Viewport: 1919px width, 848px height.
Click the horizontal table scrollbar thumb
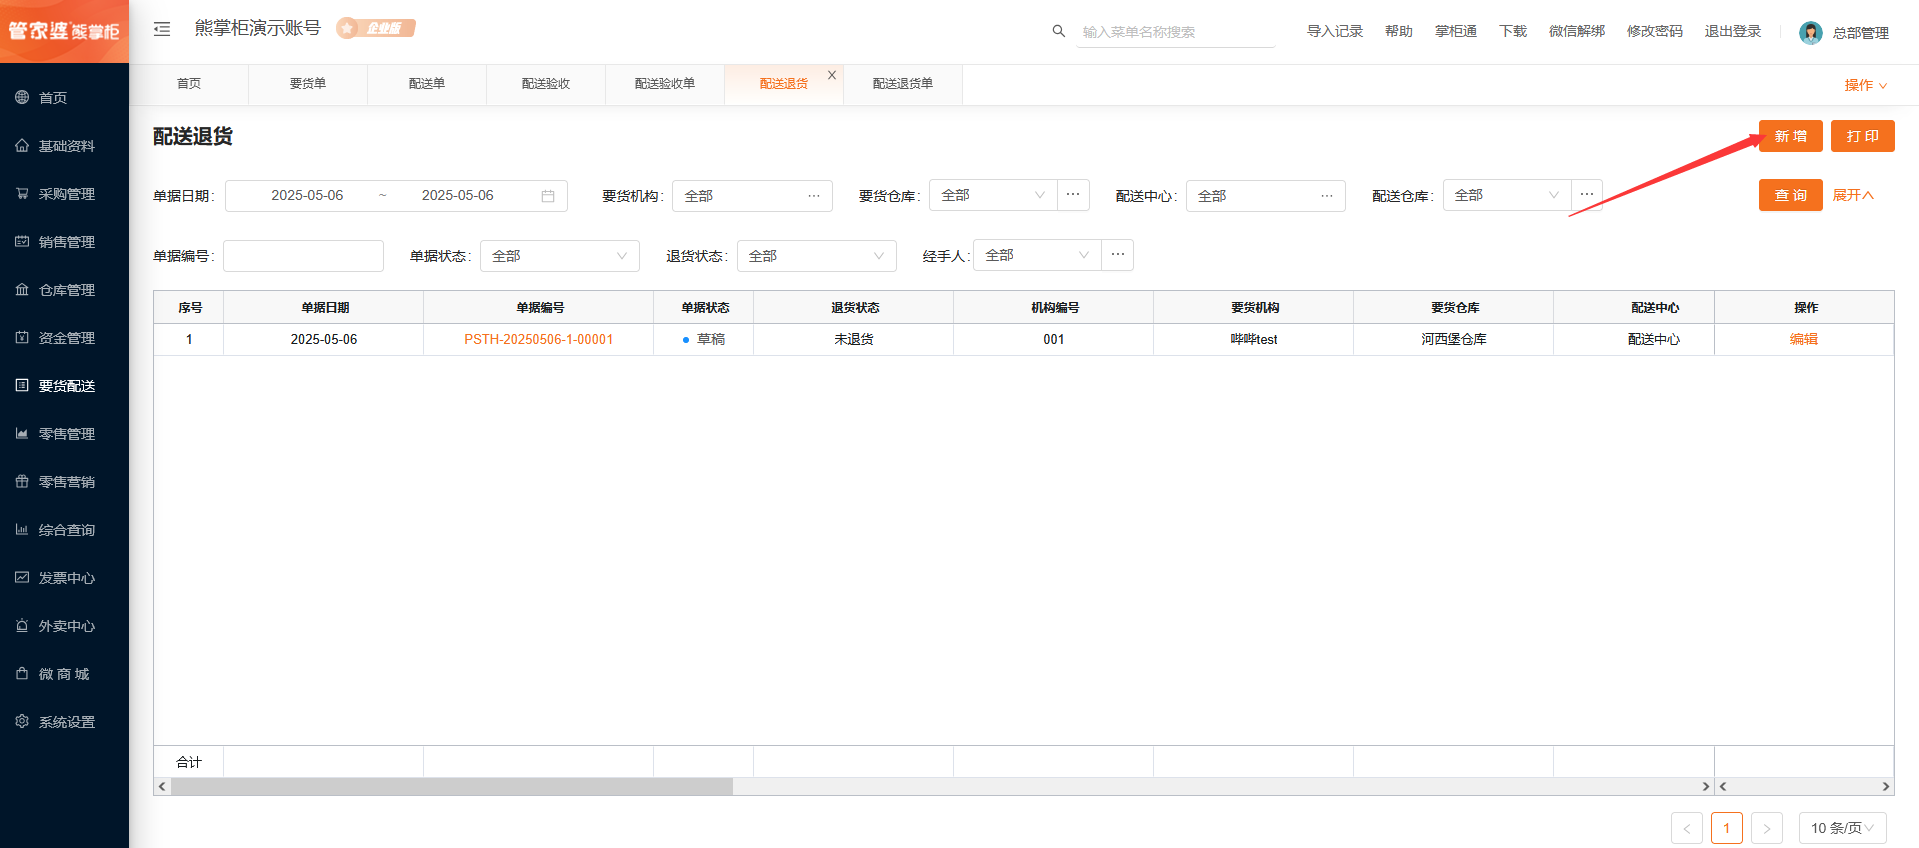(x=452, y=787)
